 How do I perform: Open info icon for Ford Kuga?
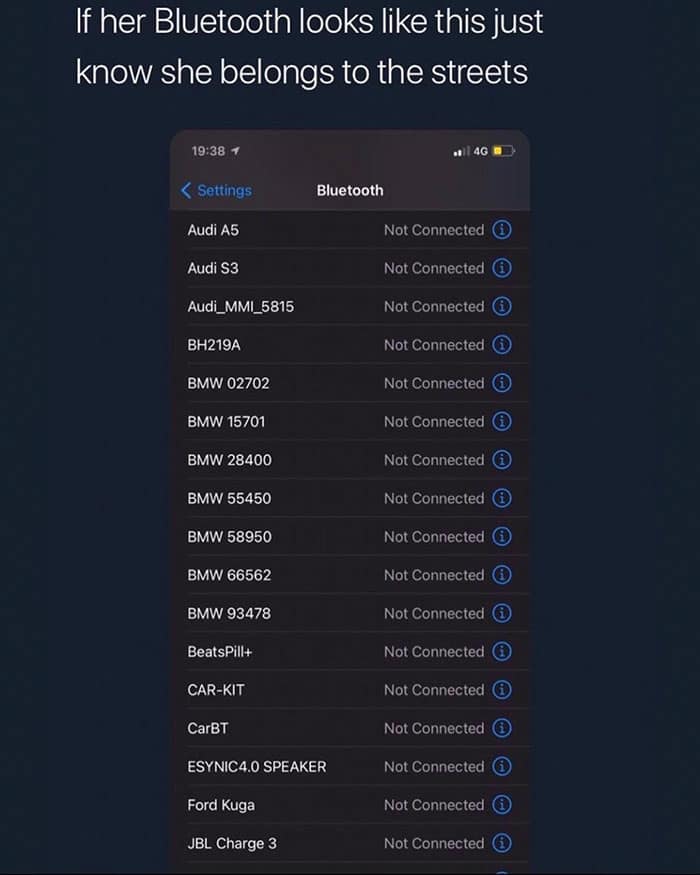(503, 805)
